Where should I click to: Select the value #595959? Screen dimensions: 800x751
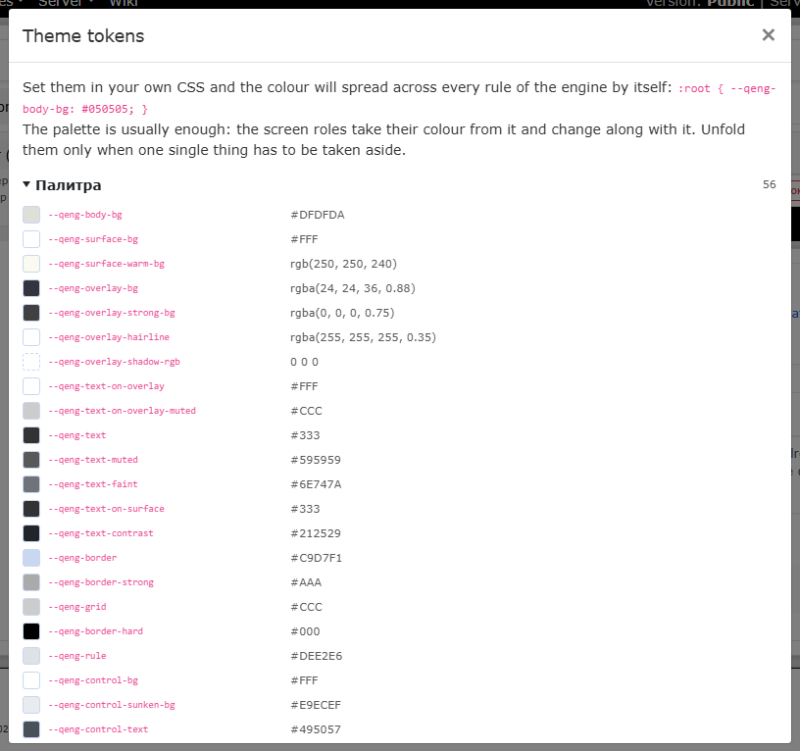pyautogui.click(x=315, y=460)
